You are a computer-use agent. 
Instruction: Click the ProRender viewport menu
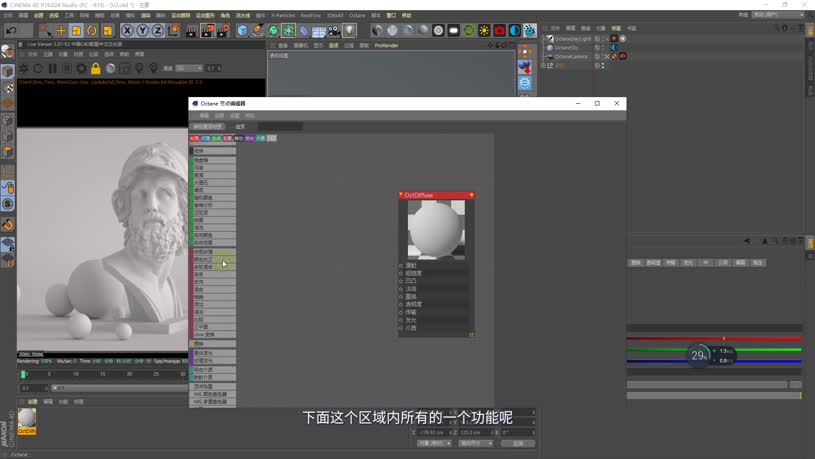pos(386,45)
